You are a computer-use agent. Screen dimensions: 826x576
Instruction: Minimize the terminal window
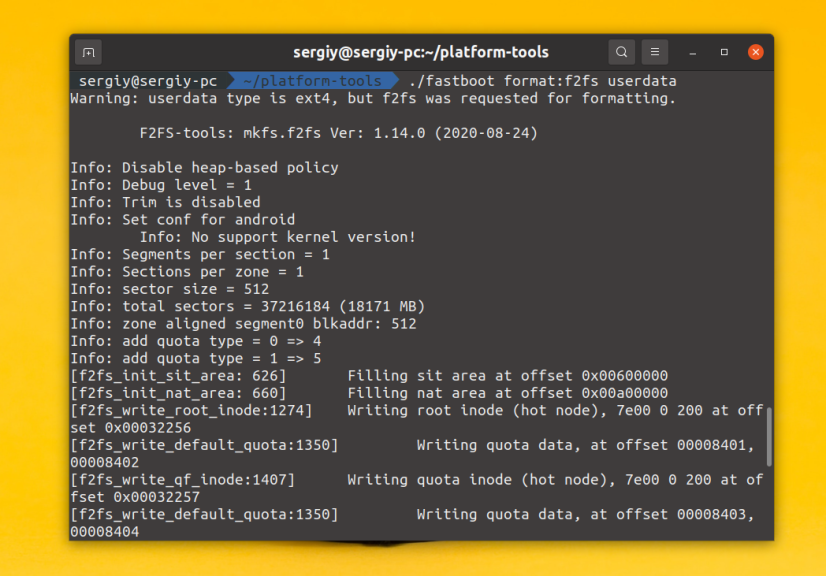click(x=693, y=52)
